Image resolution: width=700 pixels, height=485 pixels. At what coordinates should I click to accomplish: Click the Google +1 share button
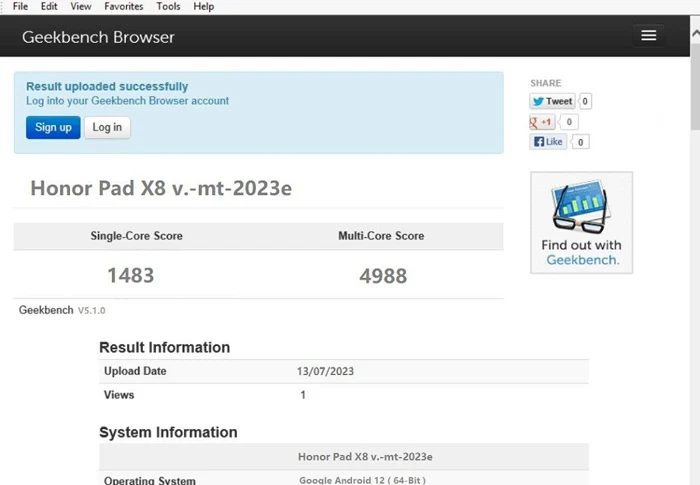pos(542,122)
